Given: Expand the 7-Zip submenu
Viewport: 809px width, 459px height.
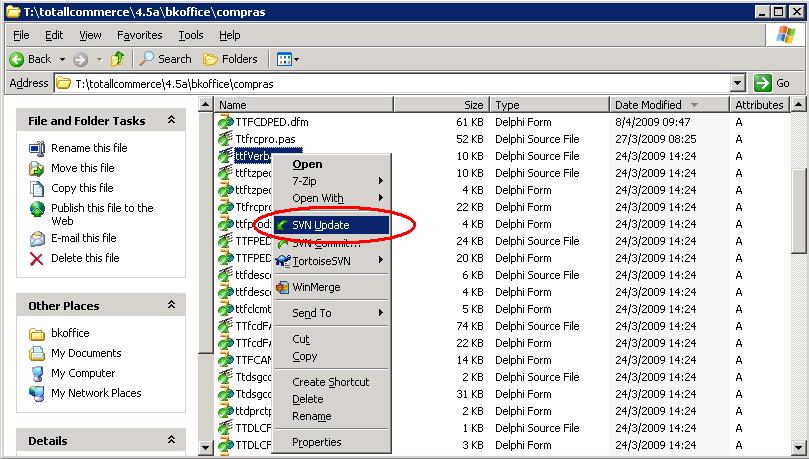Looking at the screenshot, I should click(331, 182).
